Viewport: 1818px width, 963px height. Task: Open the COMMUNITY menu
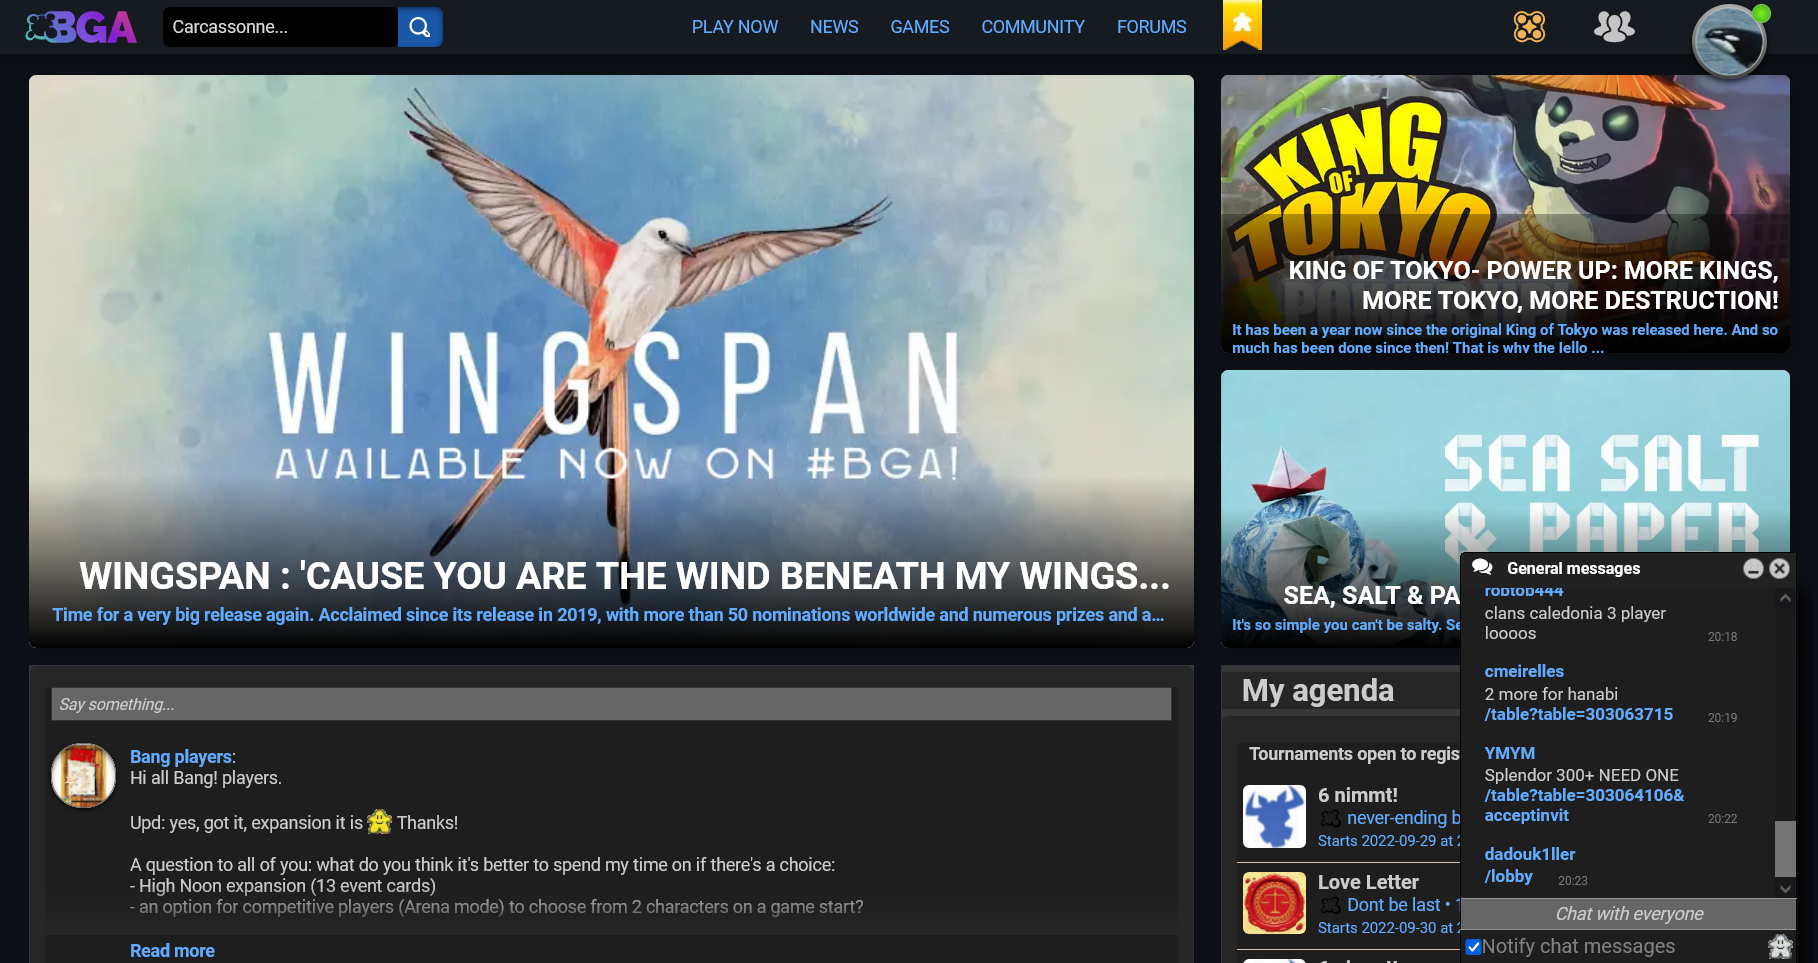[1033, 27]
